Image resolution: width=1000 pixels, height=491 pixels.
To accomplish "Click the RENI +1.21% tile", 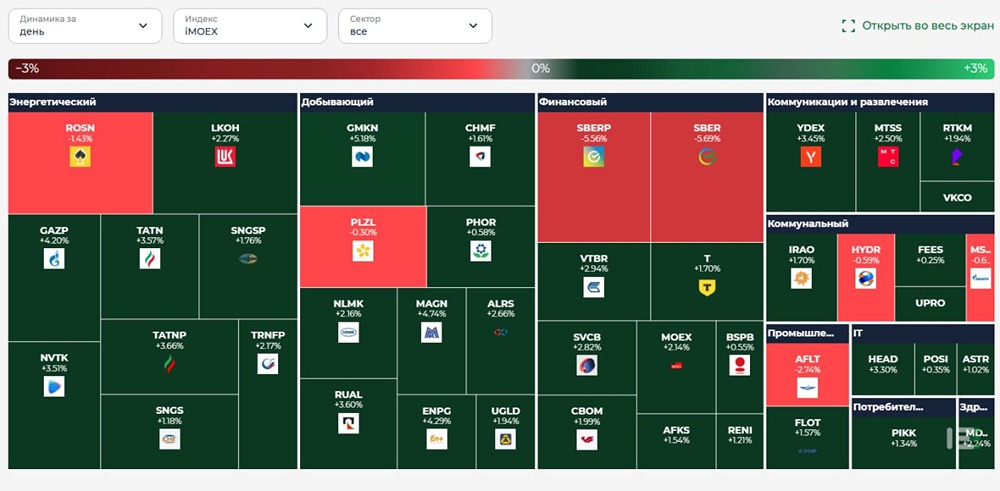I will click(x=740, y=441).
